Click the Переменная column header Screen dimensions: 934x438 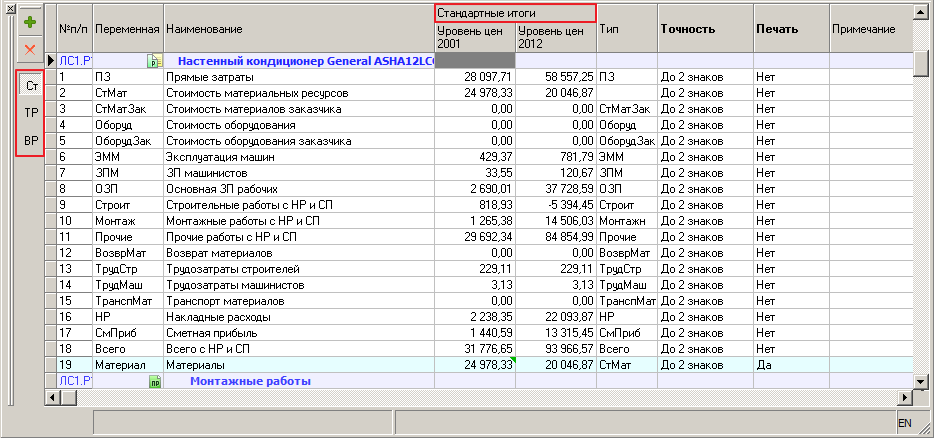click(127, 29)
